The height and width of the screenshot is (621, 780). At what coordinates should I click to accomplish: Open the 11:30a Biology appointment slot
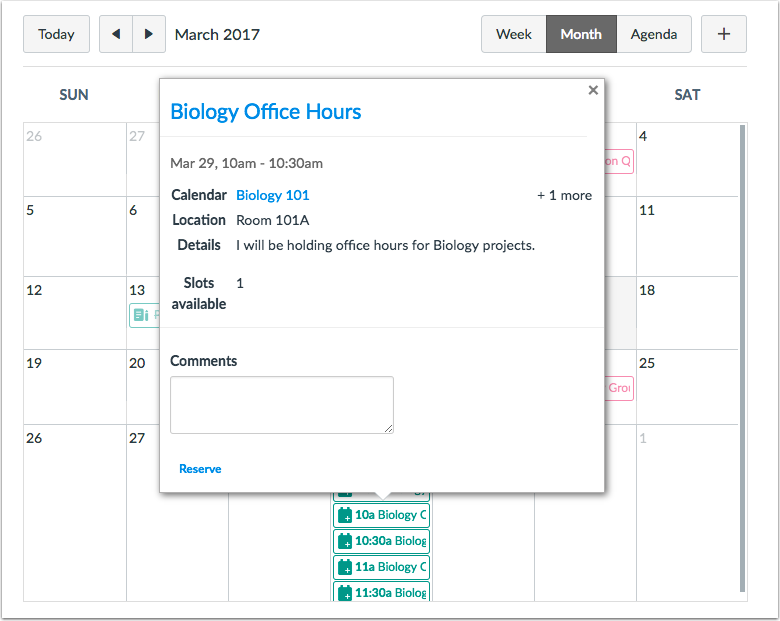[x=382, y=592]
